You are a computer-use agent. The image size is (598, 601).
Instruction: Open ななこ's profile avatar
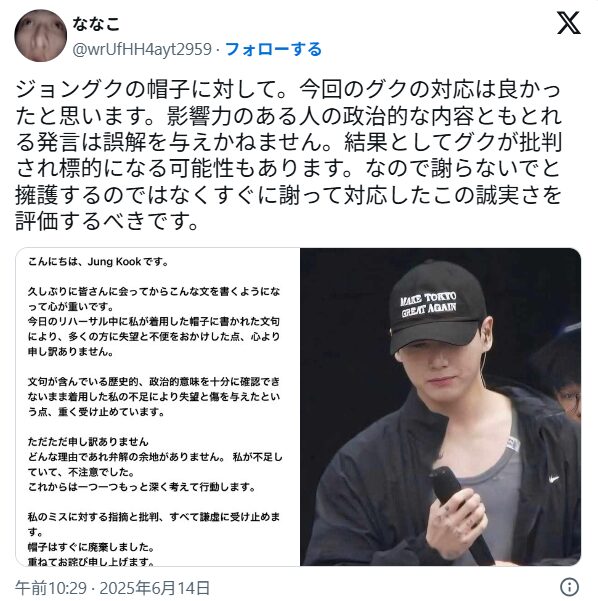[41, 36]
